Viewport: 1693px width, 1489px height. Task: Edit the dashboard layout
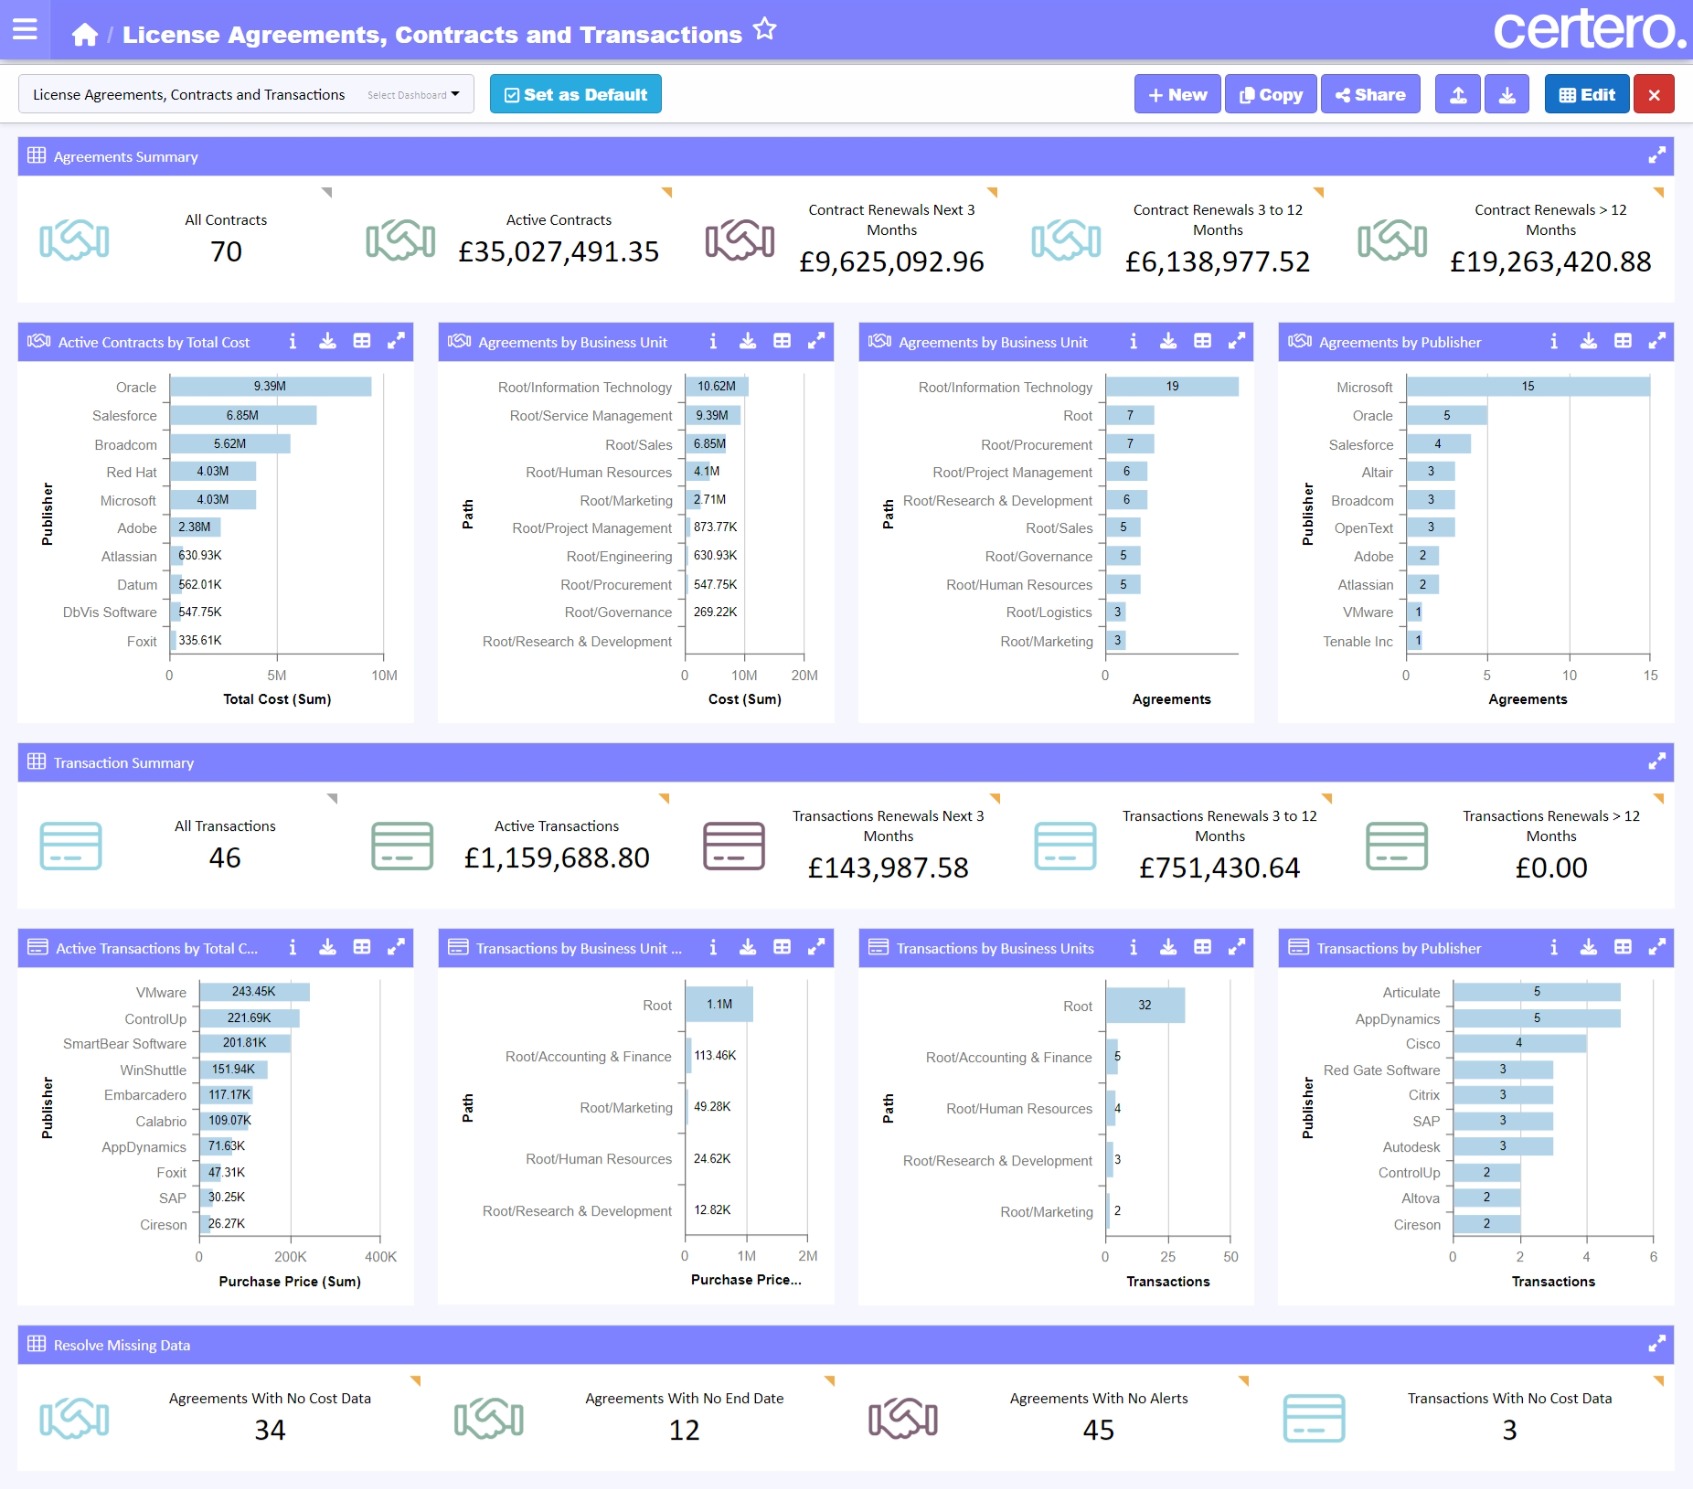pos(1587,95)
